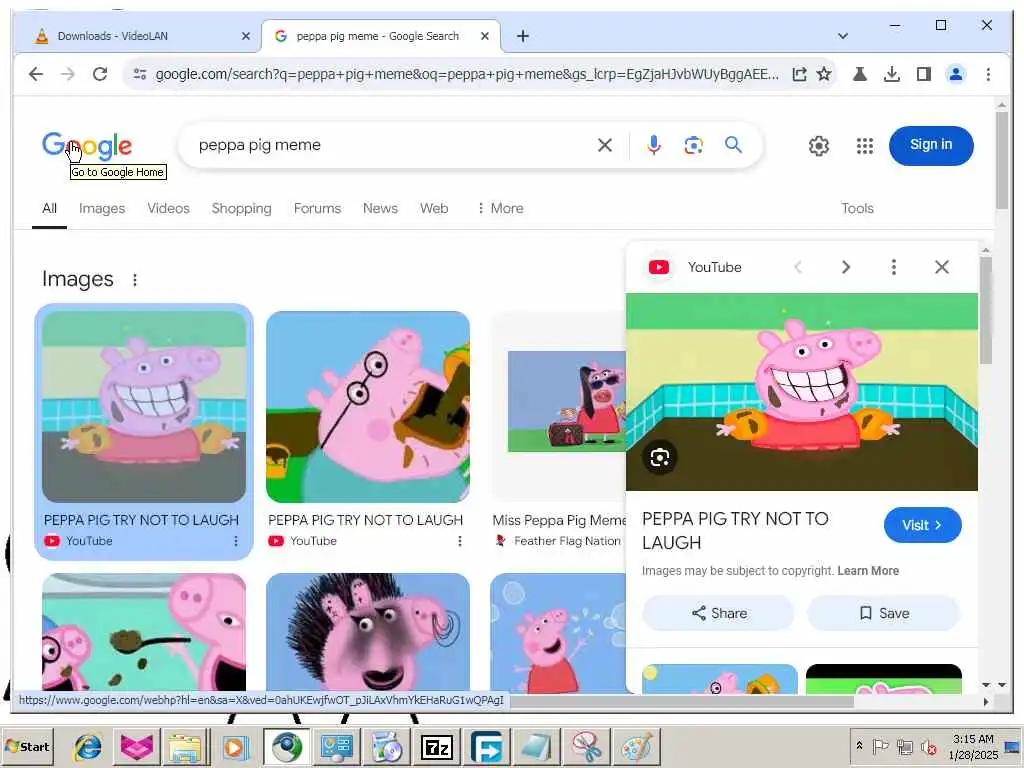Share the previewed image
The width and height of the screenshot is (1024, 768).
click(x=718, y=613)
